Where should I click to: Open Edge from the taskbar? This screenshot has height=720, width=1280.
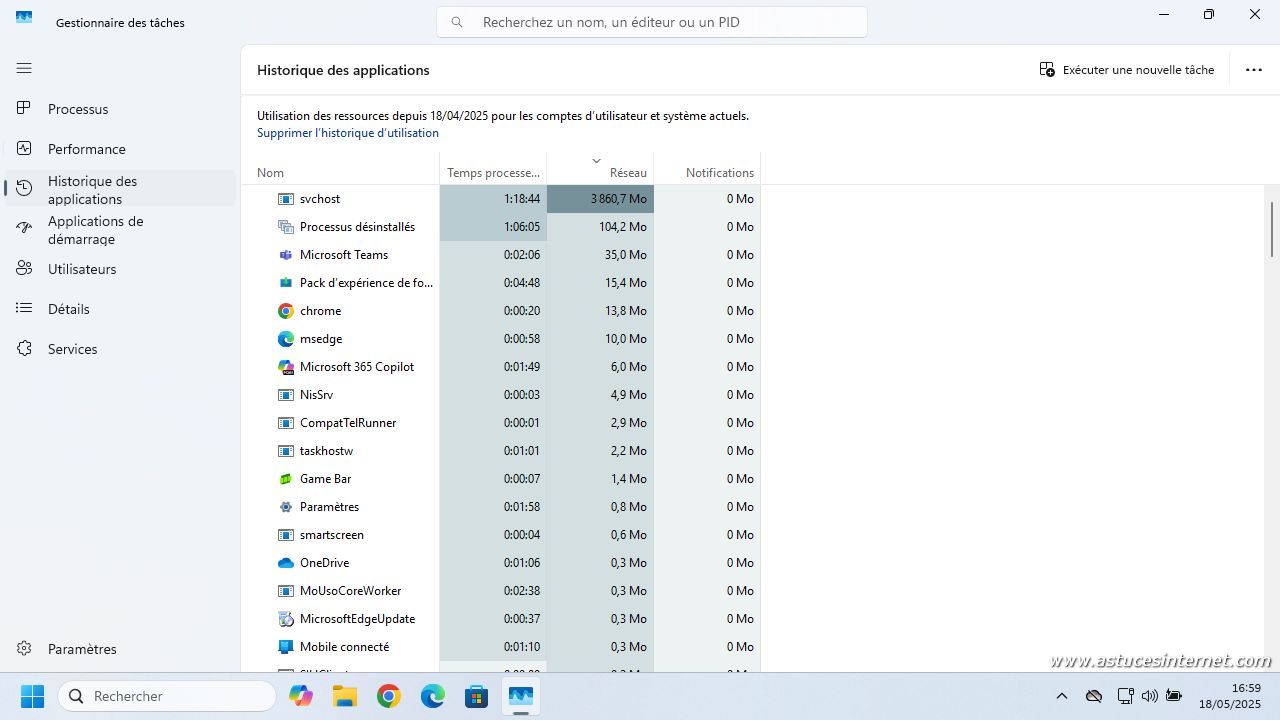[433, 696]
